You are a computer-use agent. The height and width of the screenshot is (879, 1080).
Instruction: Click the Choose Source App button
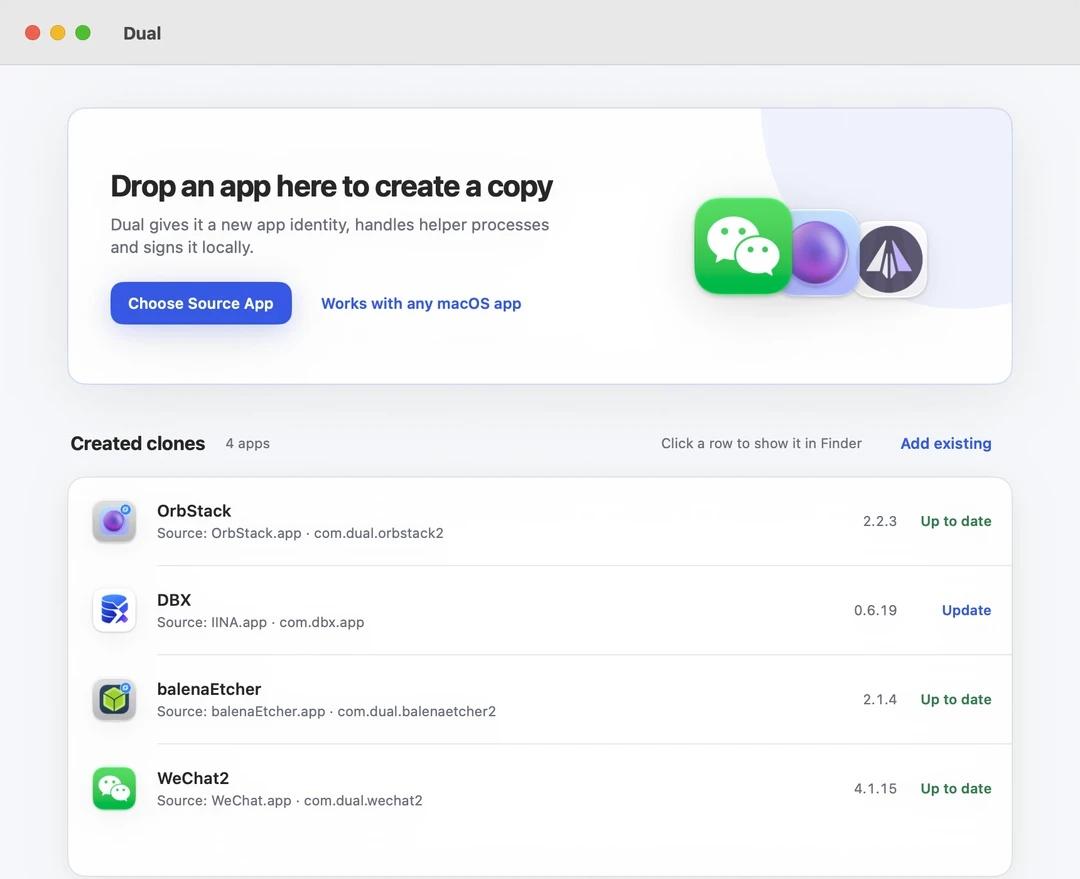point(201,303)
